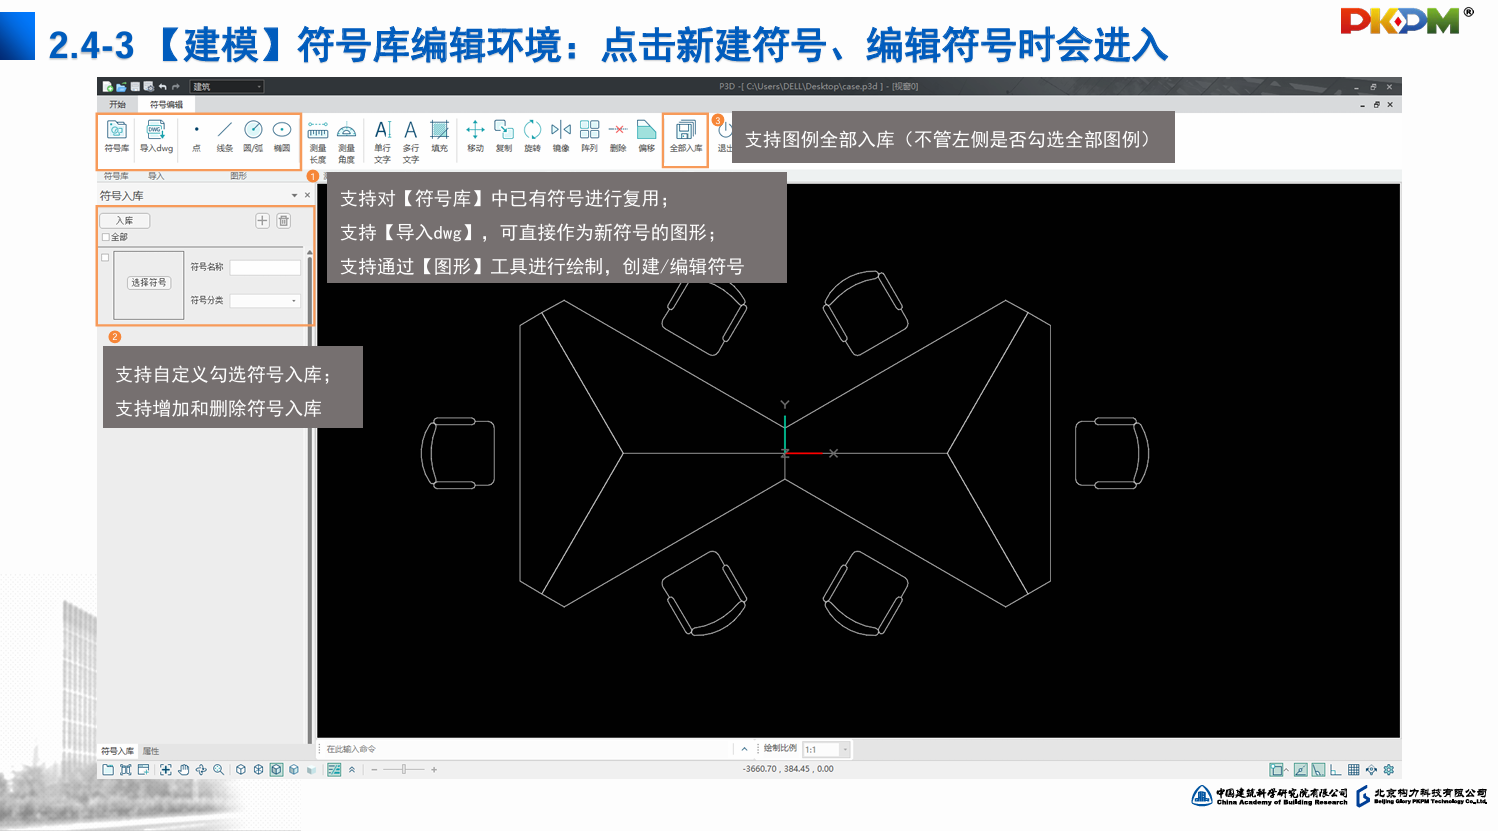Image resolution: width=1498 pixels, height=831 pixels.
Task: Expand the command line history chevron
Action: (x=744, y=749)
